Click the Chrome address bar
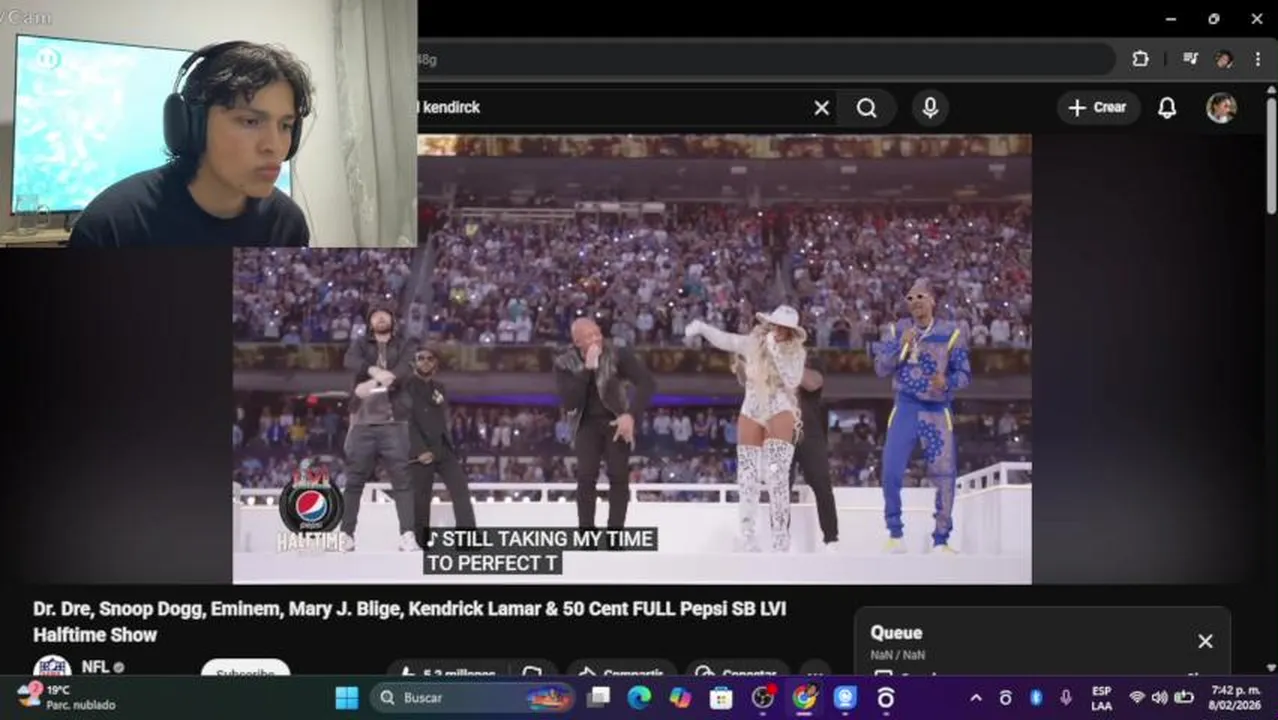This screenshot has width=1278, height=720. (x=765, y=59)
